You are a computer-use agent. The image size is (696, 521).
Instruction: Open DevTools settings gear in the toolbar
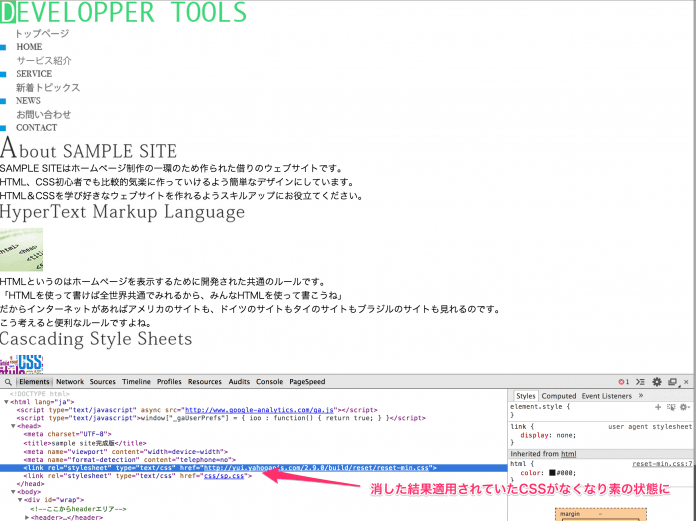[x=657, y=382]
